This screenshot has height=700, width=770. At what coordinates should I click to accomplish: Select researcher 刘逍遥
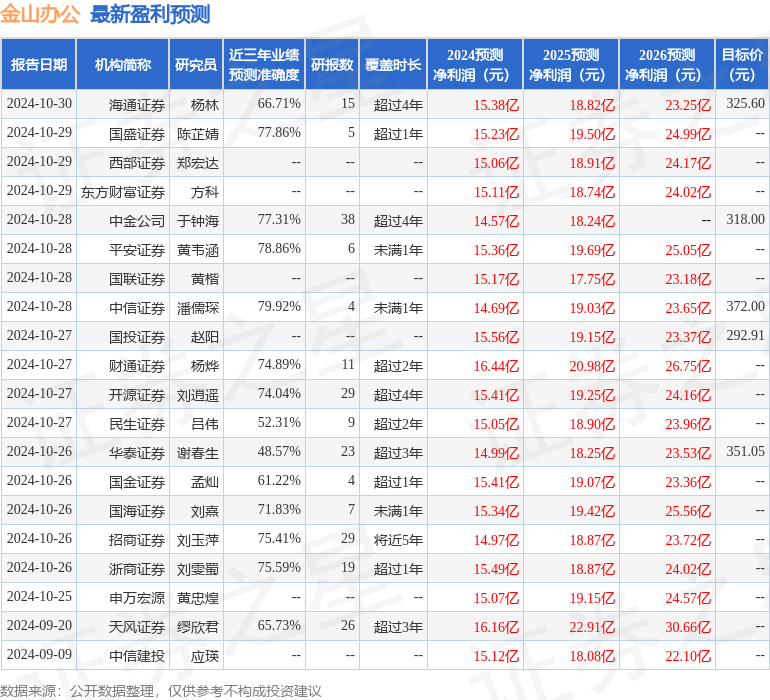198,395
